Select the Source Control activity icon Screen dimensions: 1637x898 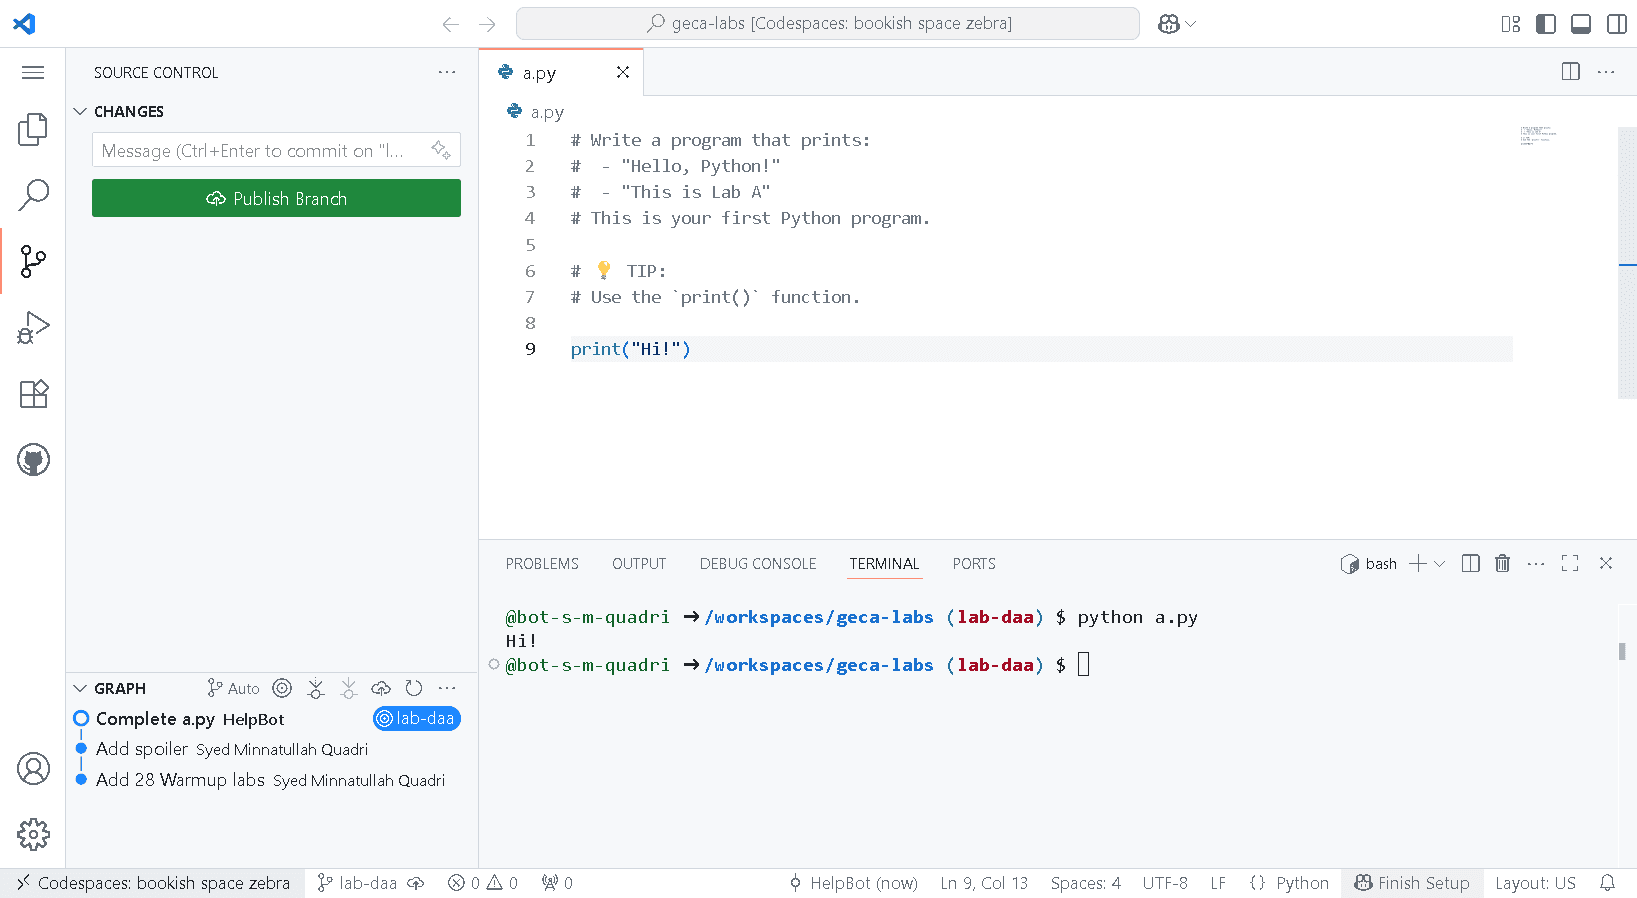[33, 261]
